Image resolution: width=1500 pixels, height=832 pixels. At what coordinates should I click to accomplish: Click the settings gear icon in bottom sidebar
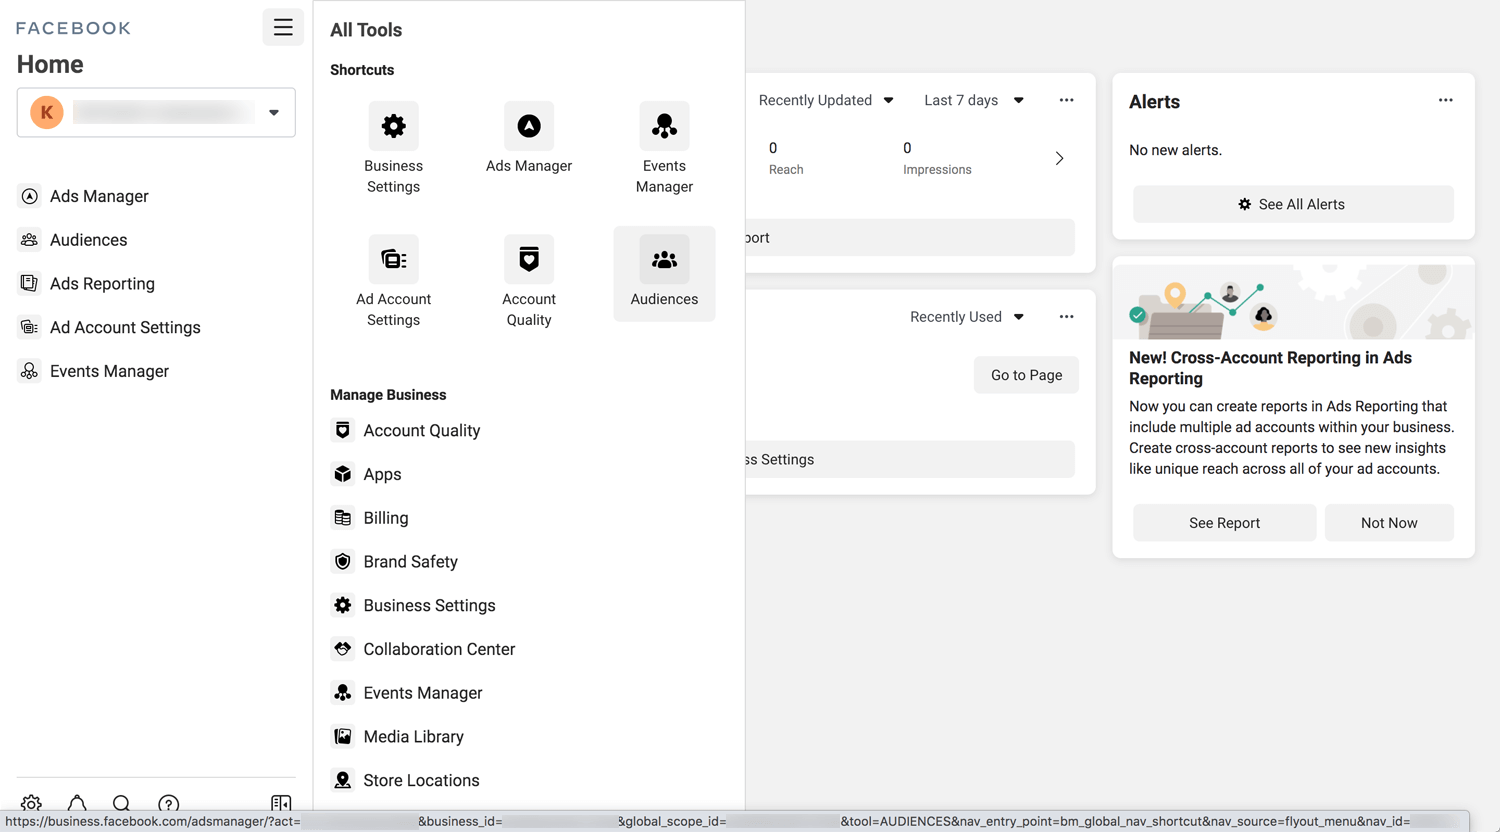[x=31, y=803]
